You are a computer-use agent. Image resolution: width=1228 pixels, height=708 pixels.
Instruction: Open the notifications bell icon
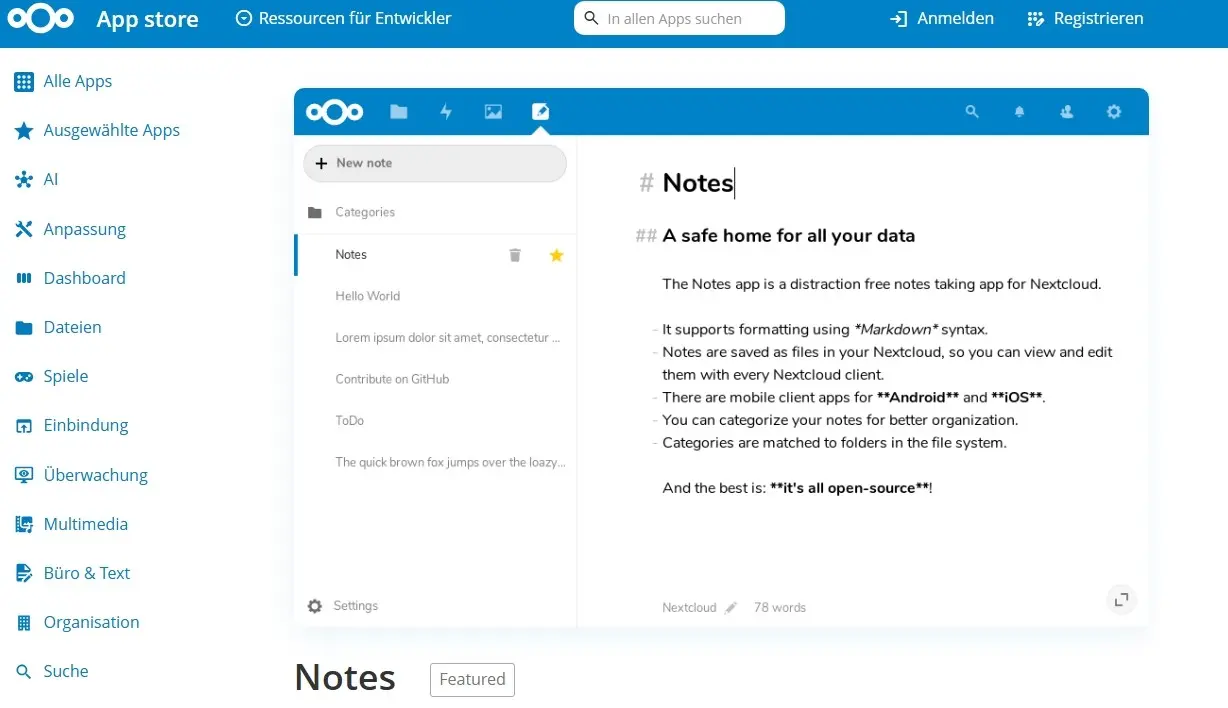[x=1019, y=112]
